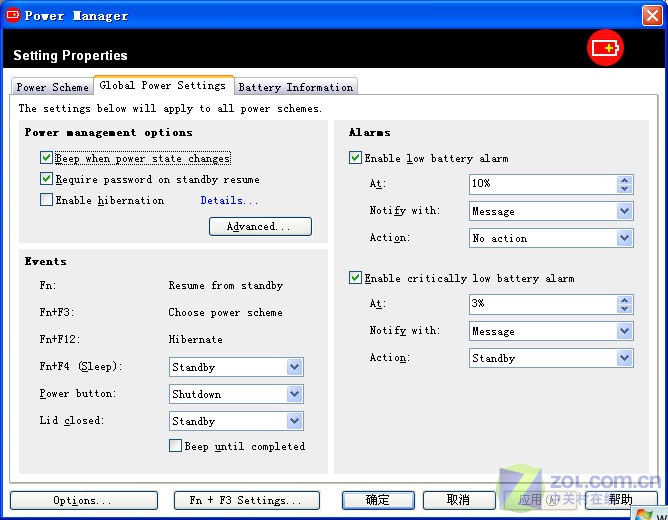
Task: Decrease low battery alarm level below 10%
Action: point(625,189)
